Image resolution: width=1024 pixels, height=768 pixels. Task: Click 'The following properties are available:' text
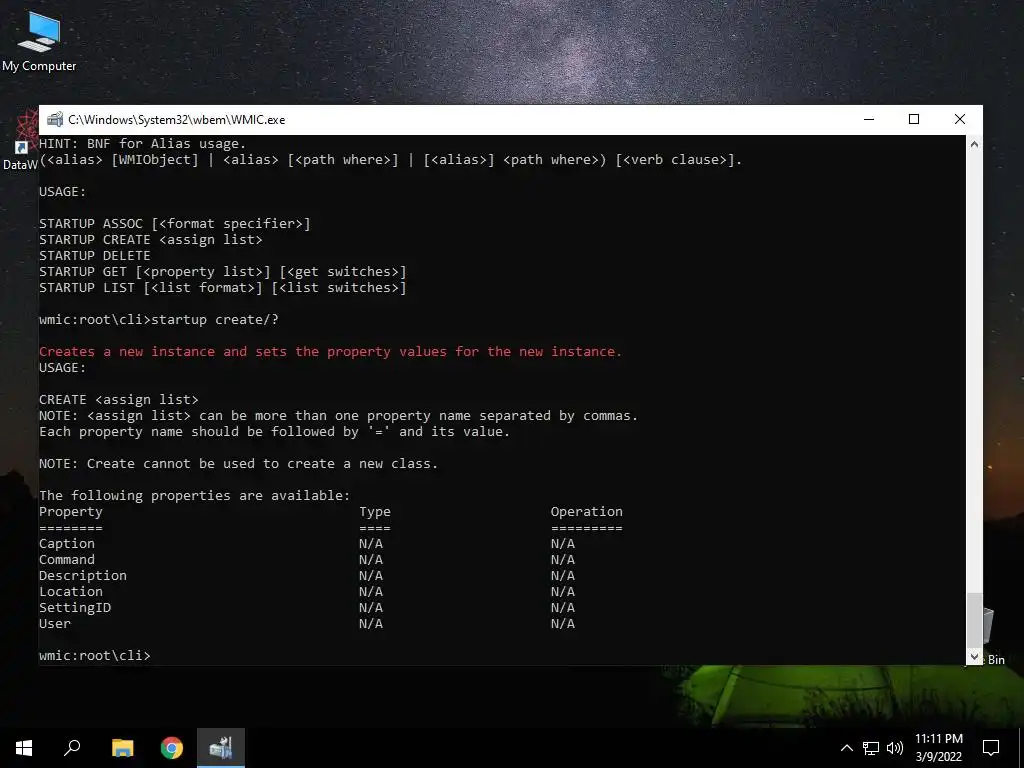coord(194,496)
